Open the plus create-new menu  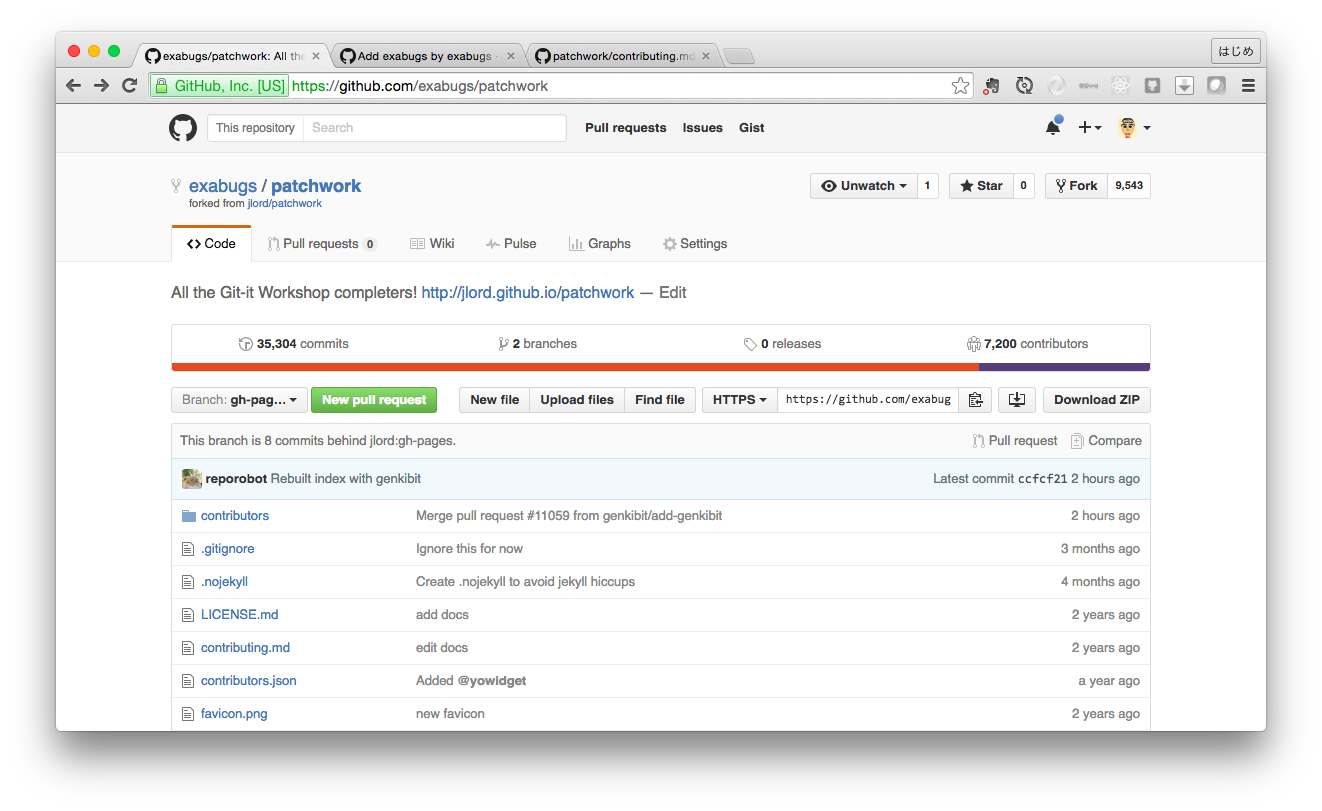point(1090,127)
